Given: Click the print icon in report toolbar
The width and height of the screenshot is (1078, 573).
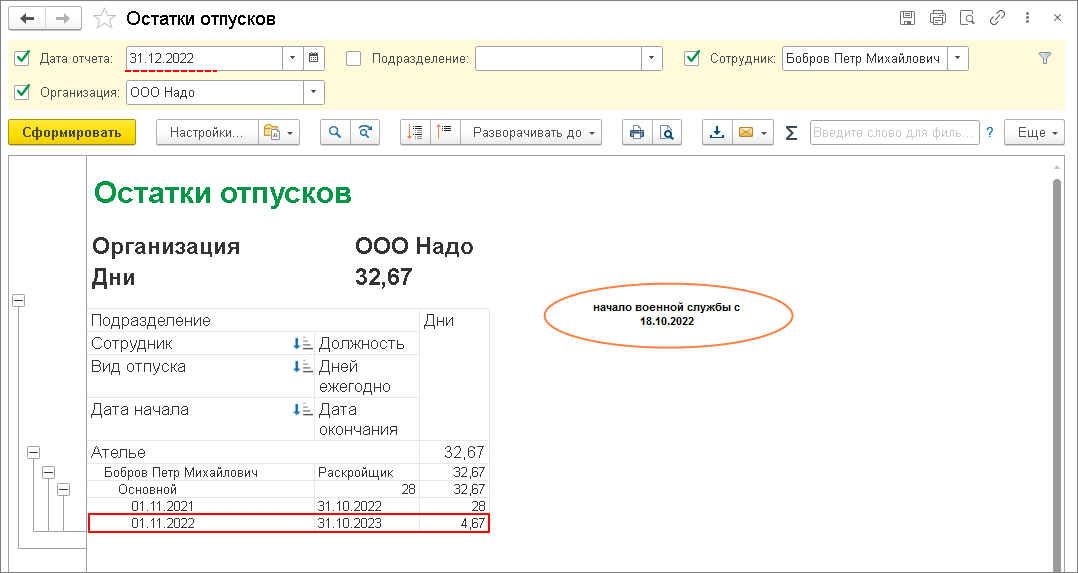Looking at the screenshot, I should (636, 133).
